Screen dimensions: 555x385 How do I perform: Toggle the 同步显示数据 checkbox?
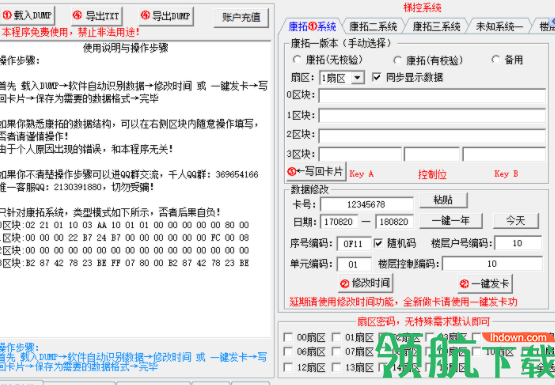[x=407, y=77]
